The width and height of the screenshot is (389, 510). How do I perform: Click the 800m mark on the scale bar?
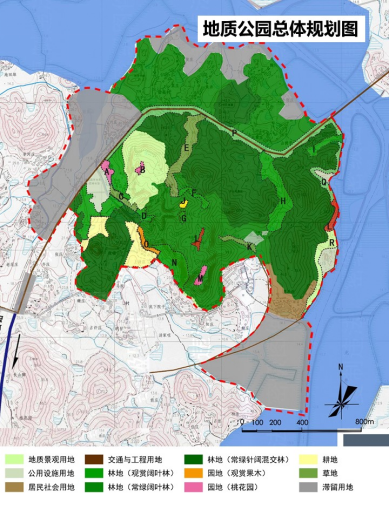(364, 422)
